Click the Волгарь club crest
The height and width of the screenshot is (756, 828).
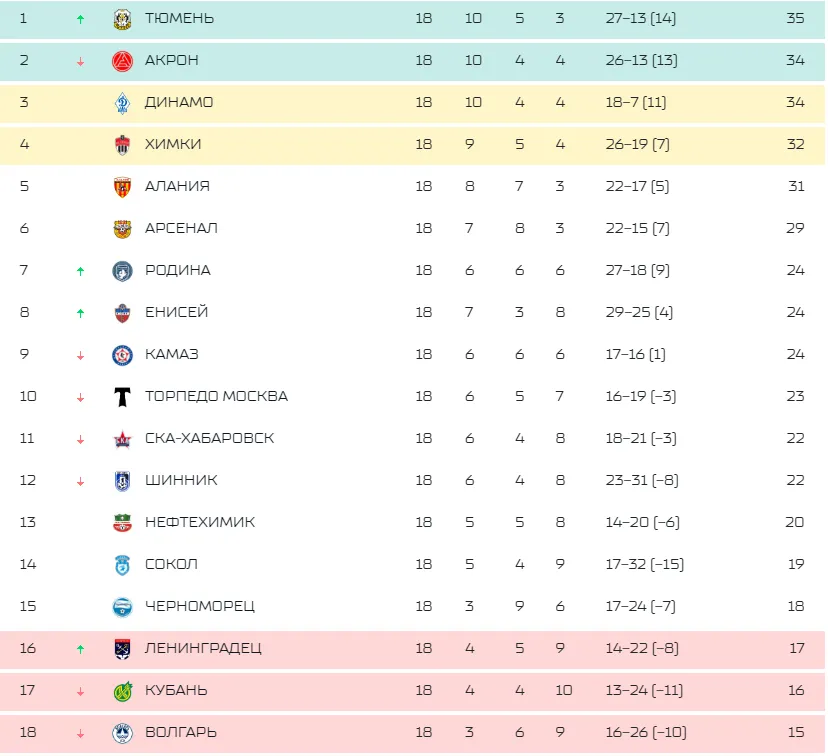pos(123,733)
